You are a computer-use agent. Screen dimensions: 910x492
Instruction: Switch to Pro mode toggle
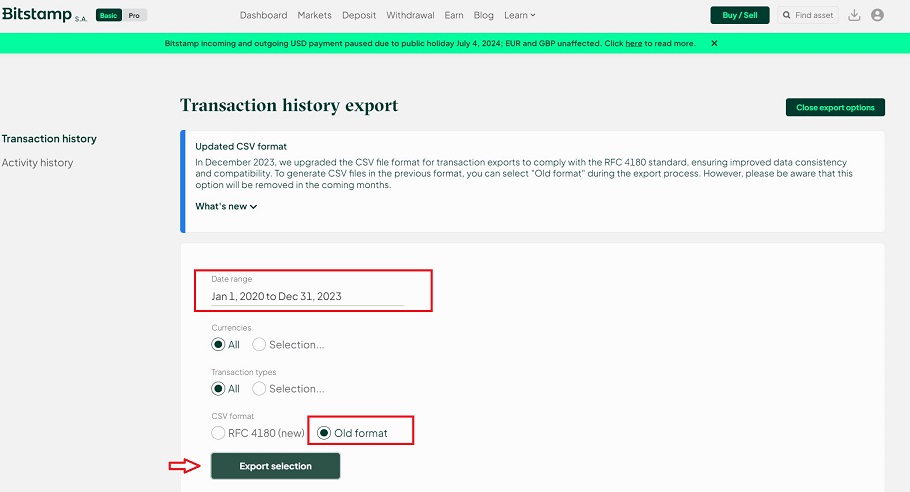pos(135,16)
